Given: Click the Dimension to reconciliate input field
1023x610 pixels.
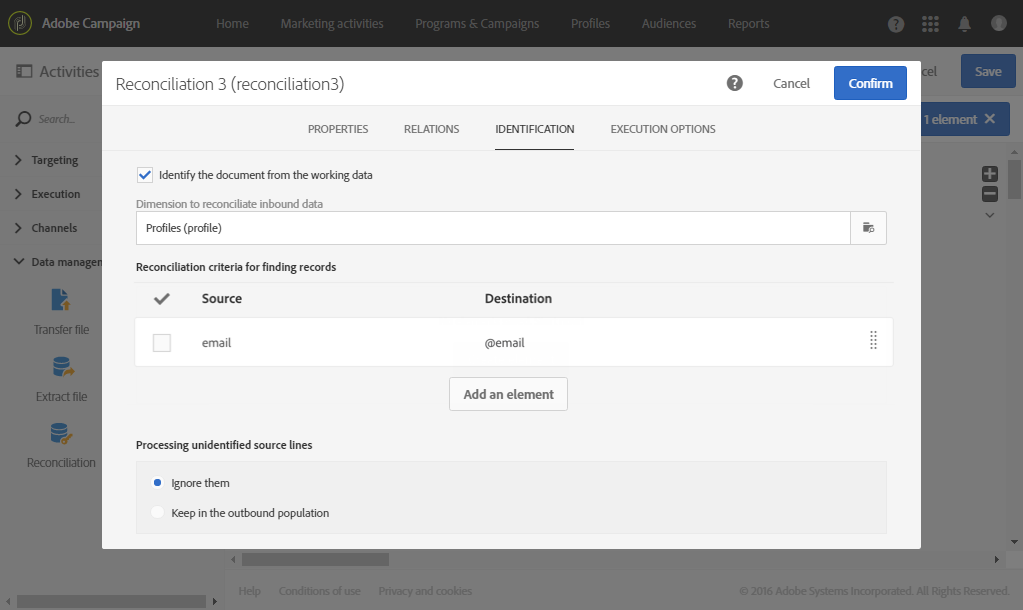Looking at the screenshot, I should tap(493, 228).
